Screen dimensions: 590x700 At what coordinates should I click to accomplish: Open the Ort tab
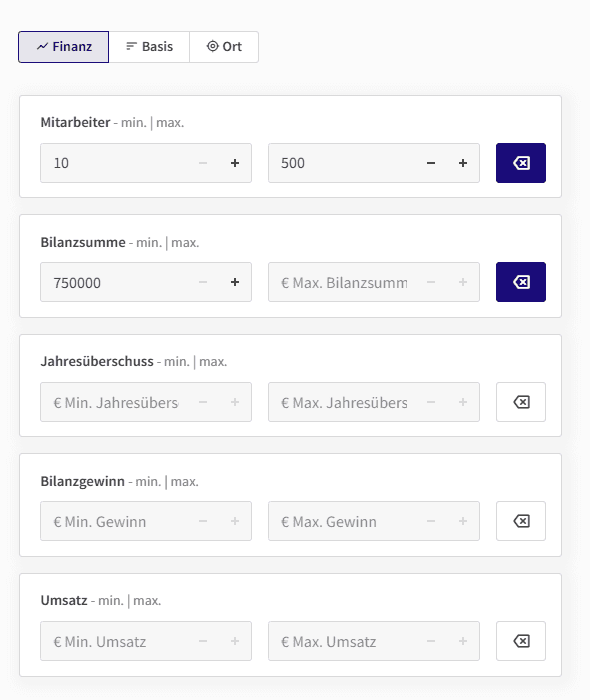[x=224, y=47]
